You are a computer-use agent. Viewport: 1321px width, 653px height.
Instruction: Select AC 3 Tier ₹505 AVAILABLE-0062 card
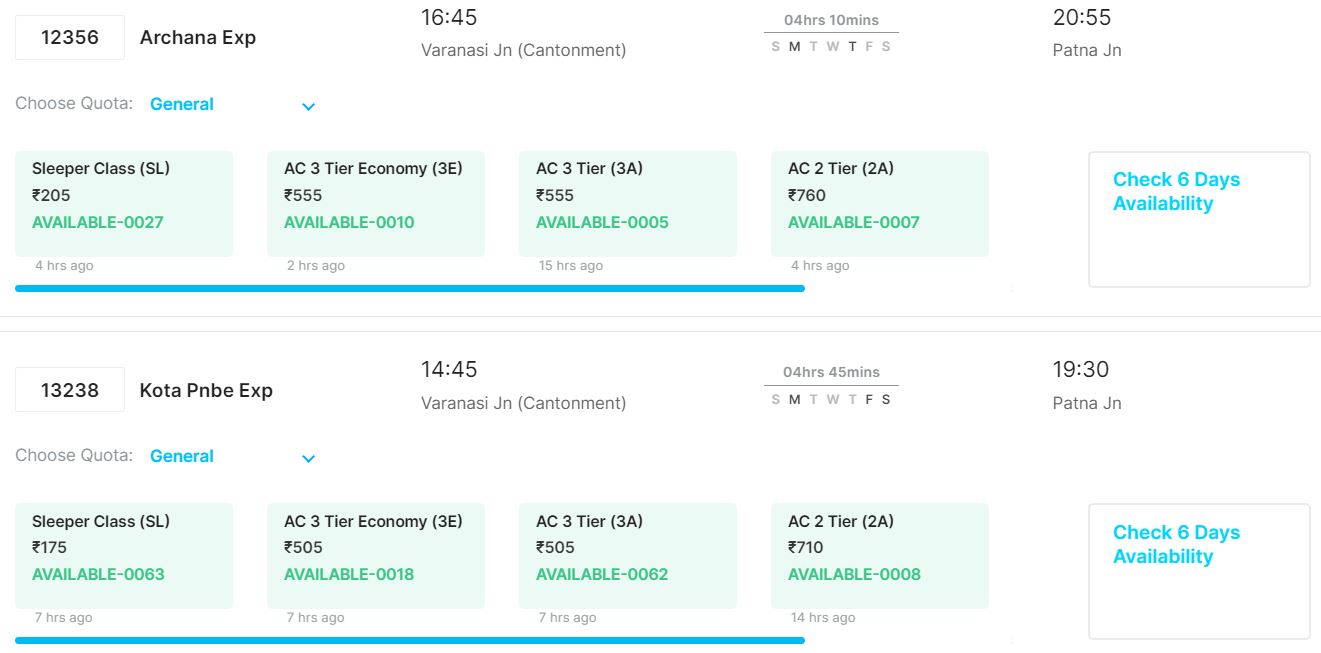(x=628, y=556)
